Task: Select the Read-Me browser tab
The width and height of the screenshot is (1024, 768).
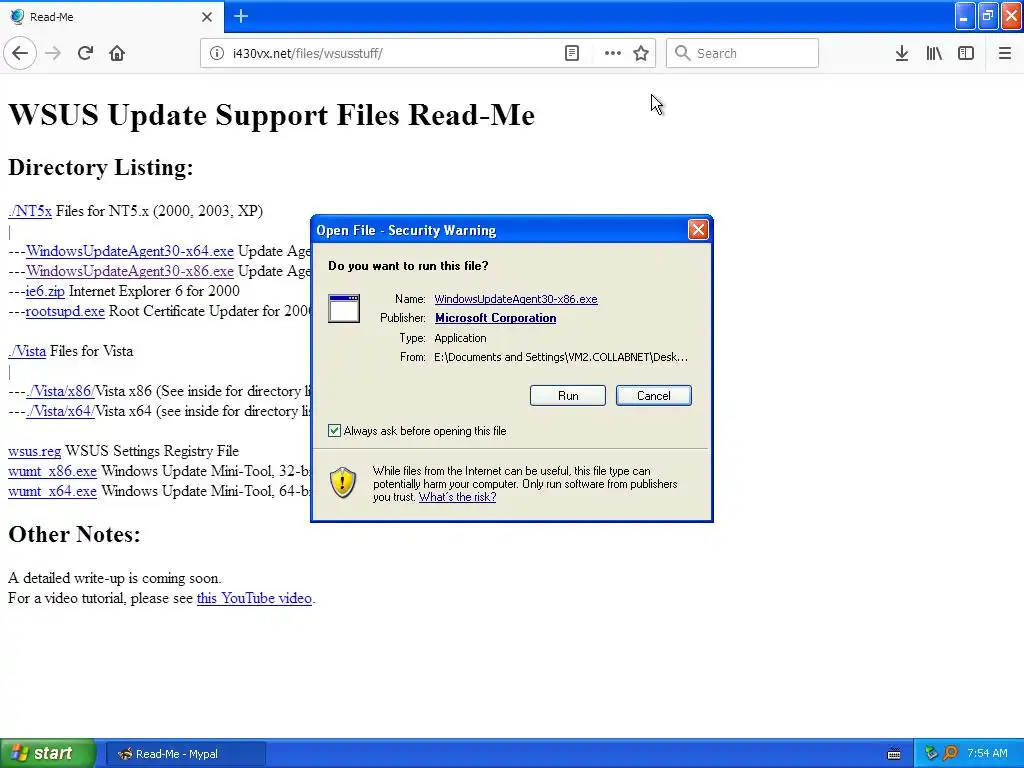Action: pos(112,16)
